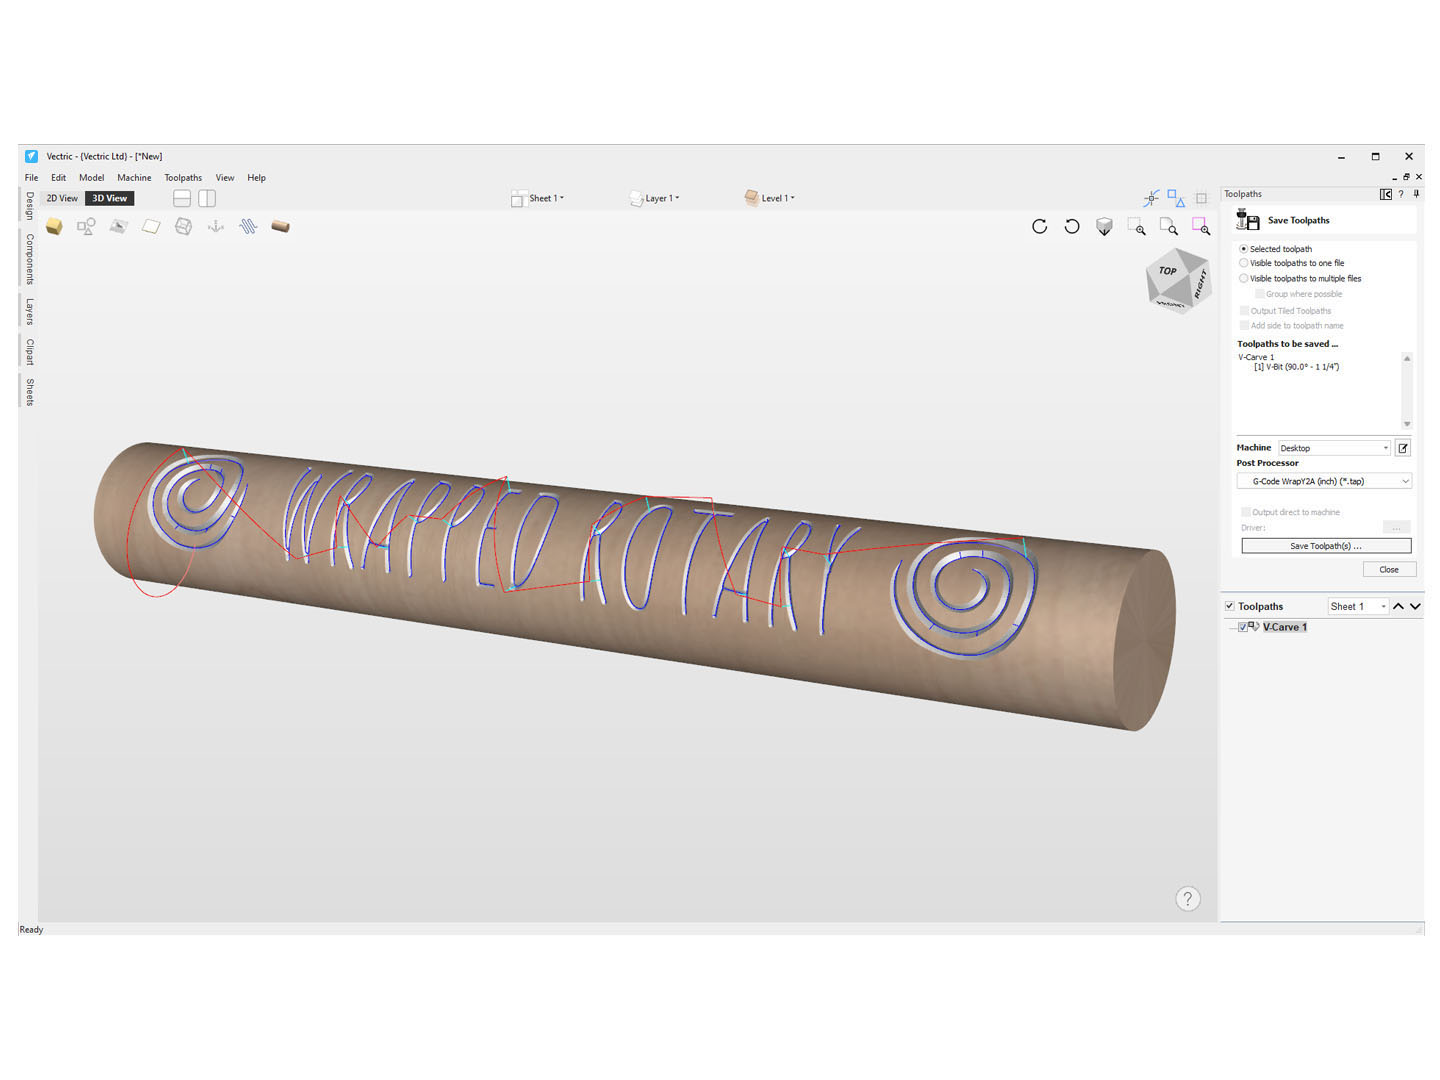Click the wooden cylinder rotary view icon

[x=281, y=227]
